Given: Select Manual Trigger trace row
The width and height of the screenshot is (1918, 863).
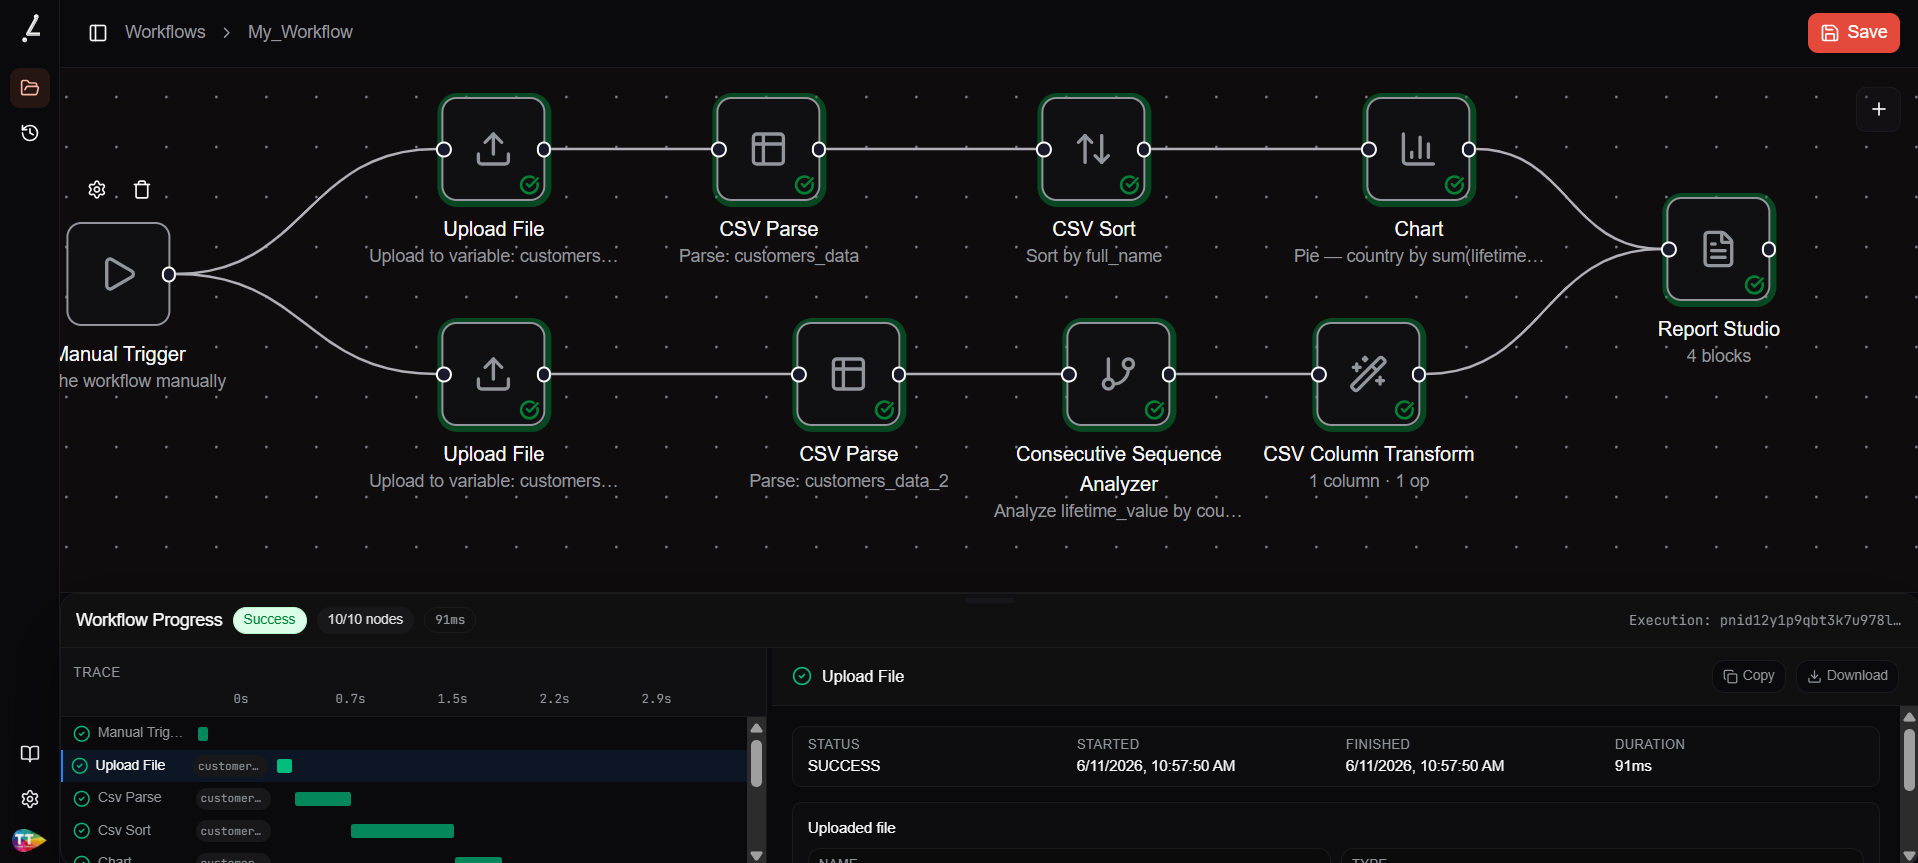Looking at the screenshot, I should click(404, 733).
